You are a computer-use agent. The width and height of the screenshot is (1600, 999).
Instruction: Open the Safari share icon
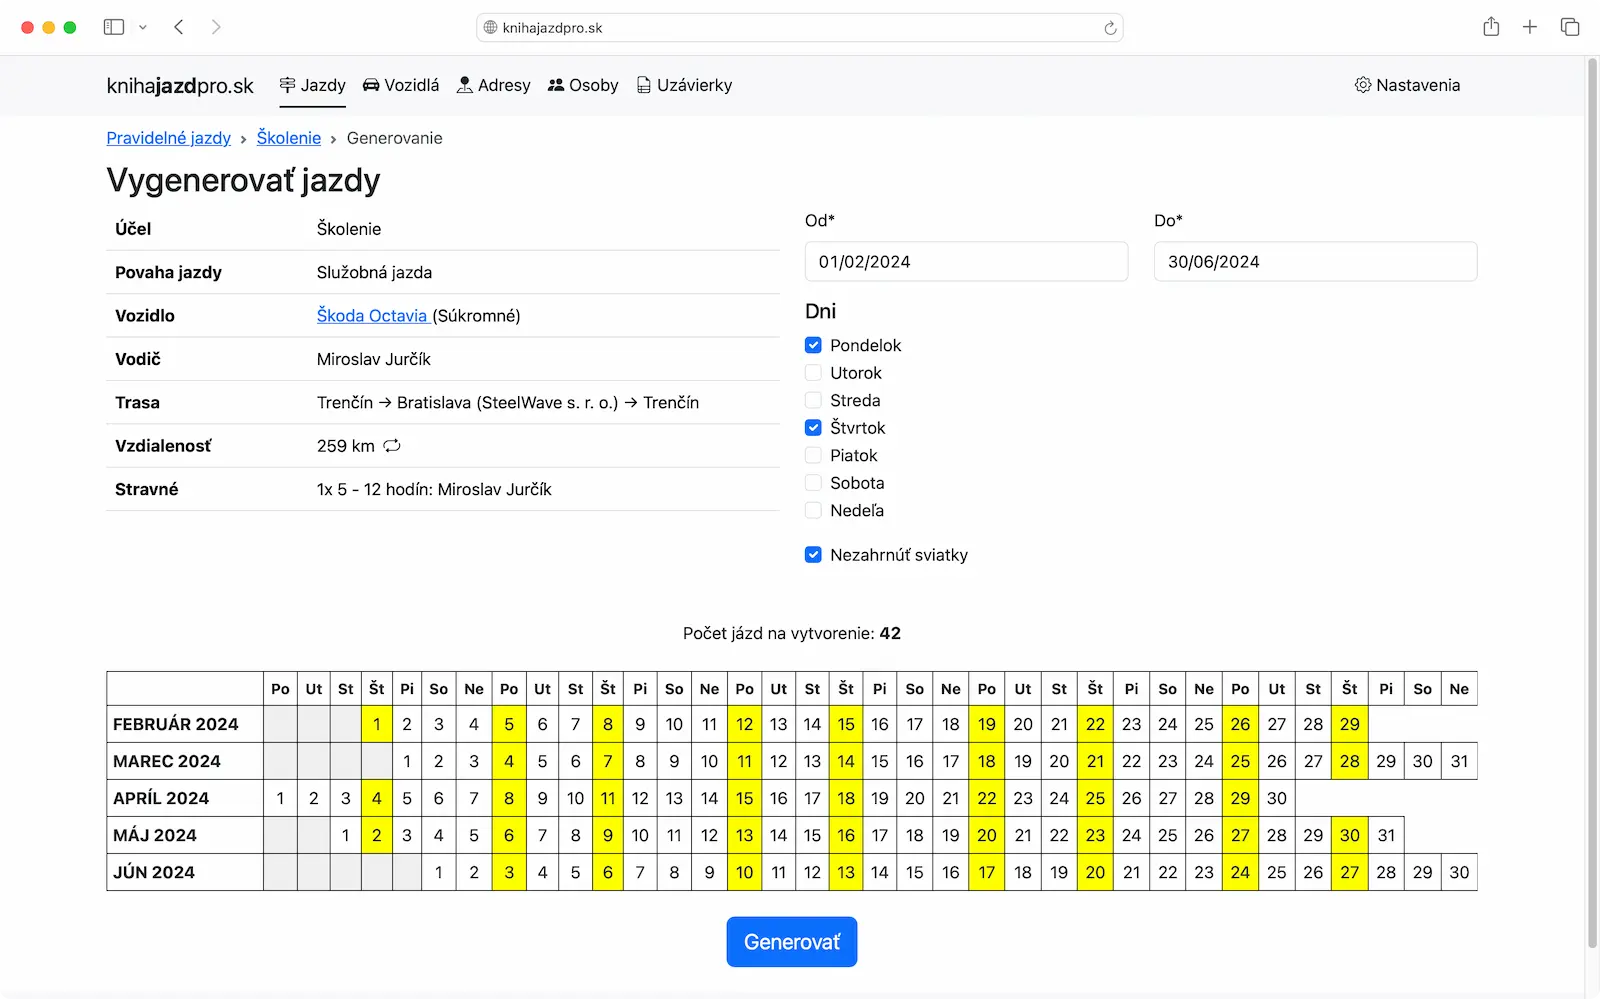(1491, 27)
